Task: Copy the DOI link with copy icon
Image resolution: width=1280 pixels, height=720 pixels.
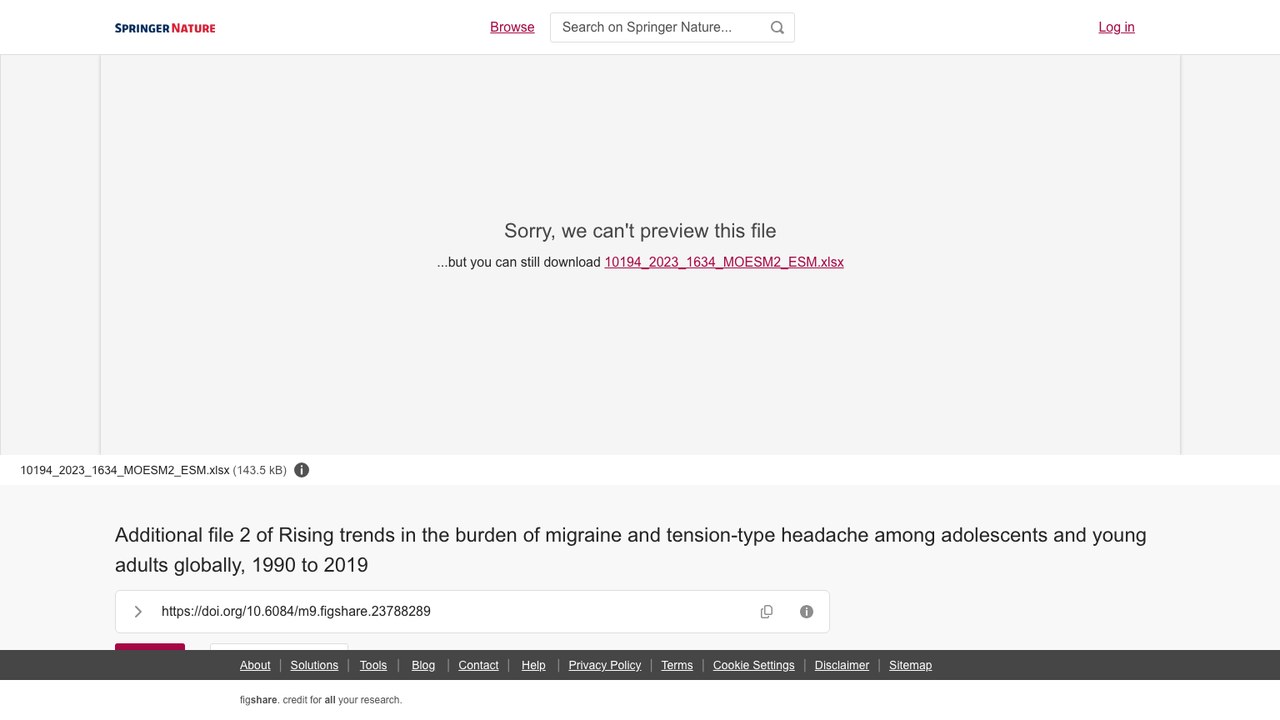Action: click(x=767, y=612)
